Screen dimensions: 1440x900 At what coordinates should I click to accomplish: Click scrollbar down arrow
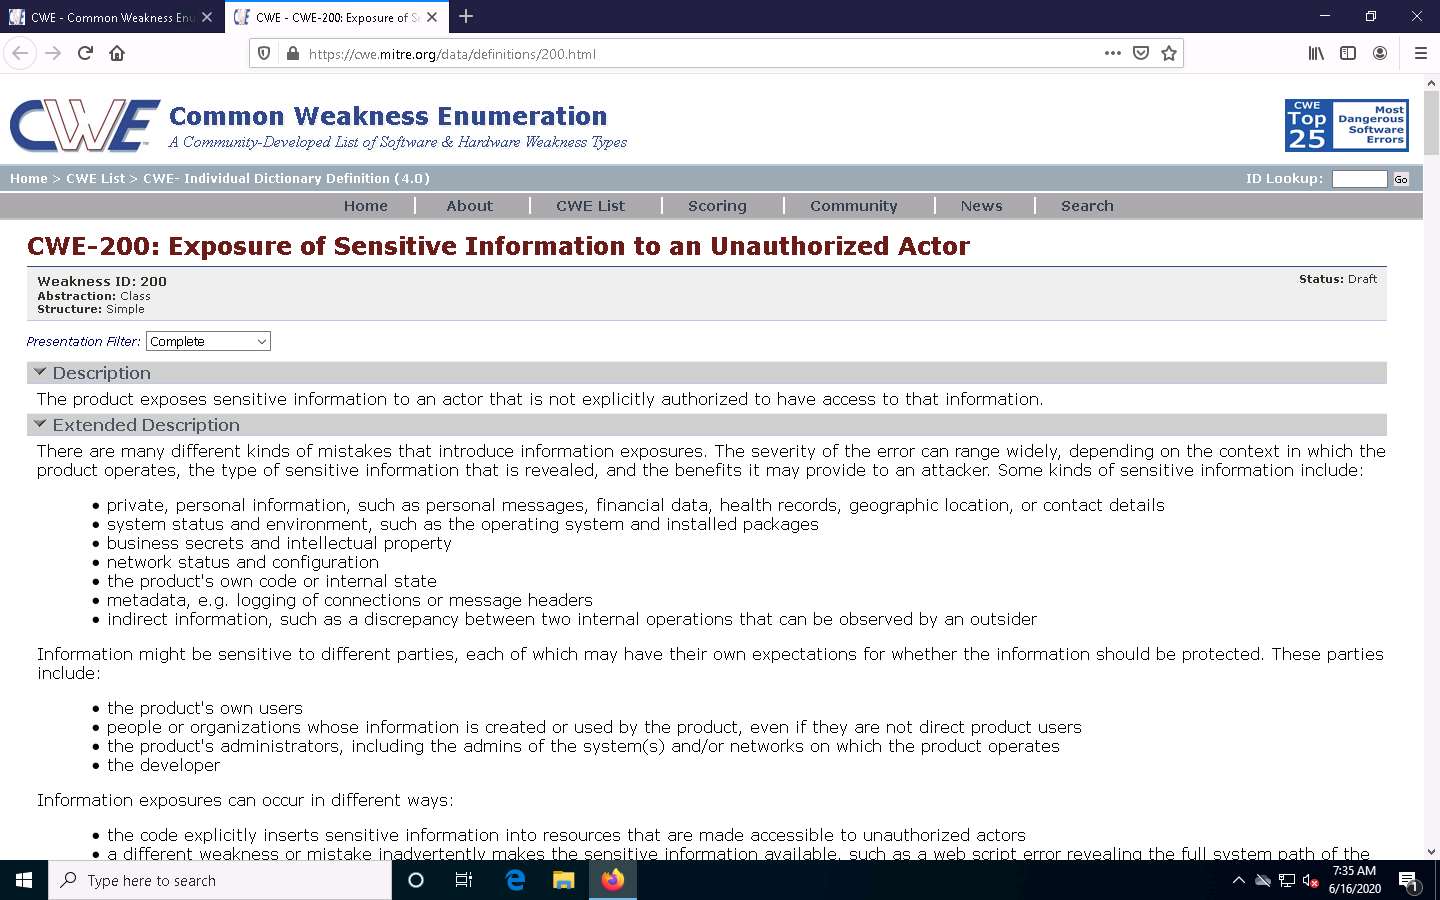click(x=1431, y=852)
